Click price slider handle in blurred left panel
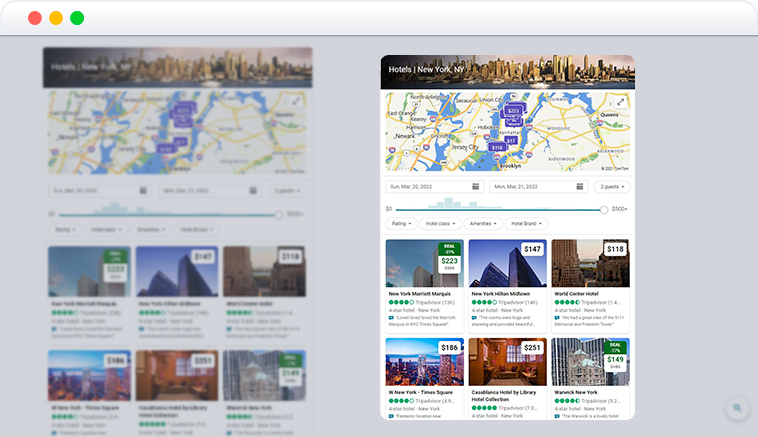The width and height of the screenshot is (758, 437). point(278,215)
